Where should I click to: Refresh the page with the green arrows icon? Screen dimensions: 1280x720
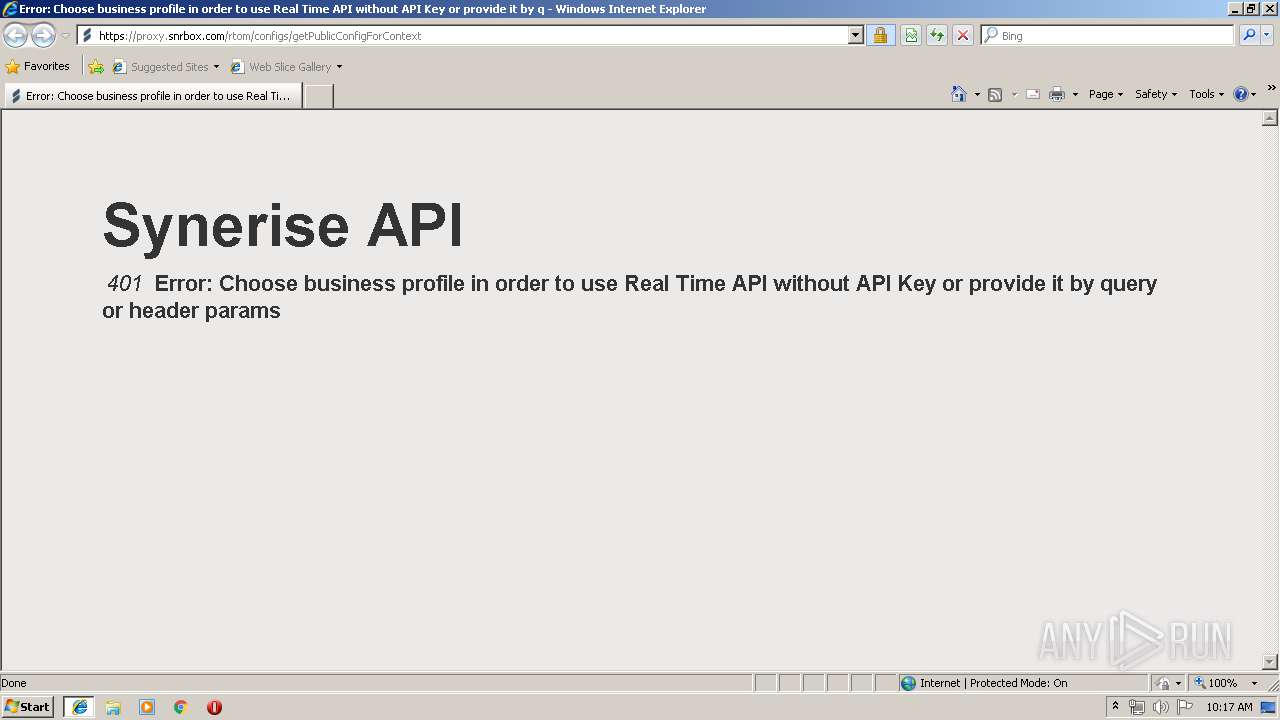[x=937, y=35]
